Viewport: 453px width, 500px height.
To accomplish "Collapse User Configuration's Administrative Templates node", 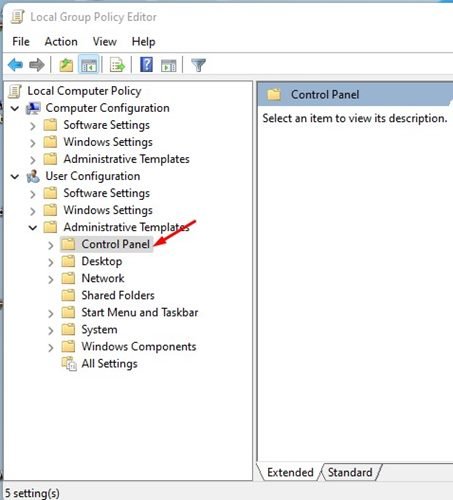I will (33, 228).
